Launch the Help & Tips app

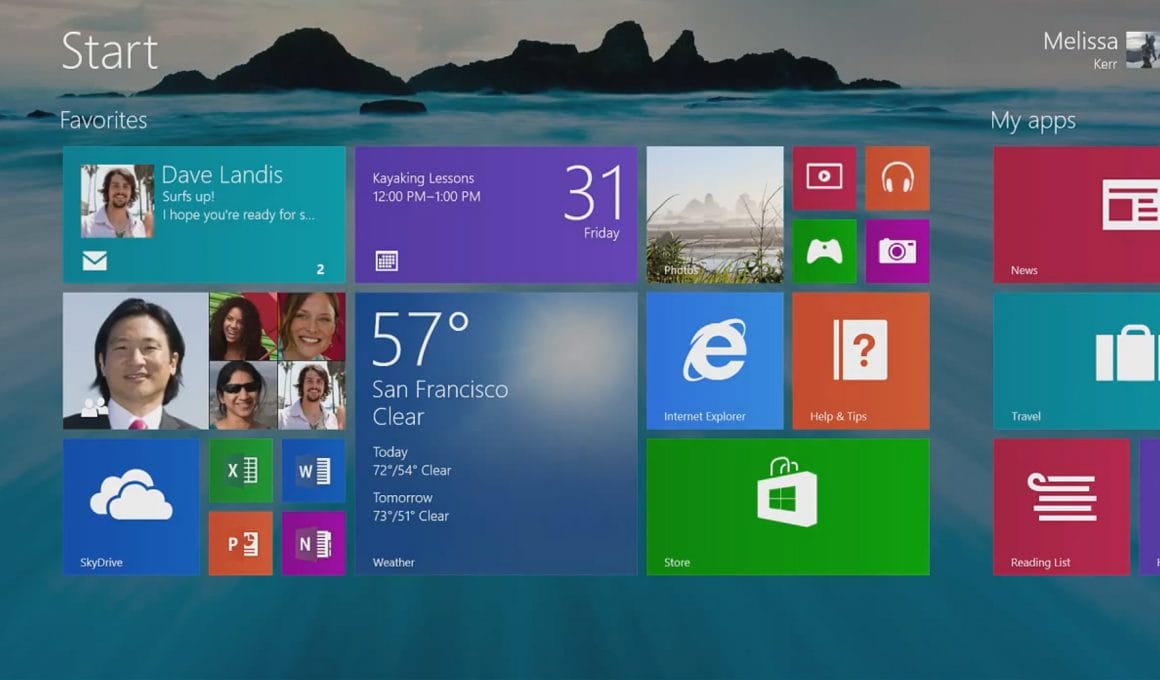point(860,361)
